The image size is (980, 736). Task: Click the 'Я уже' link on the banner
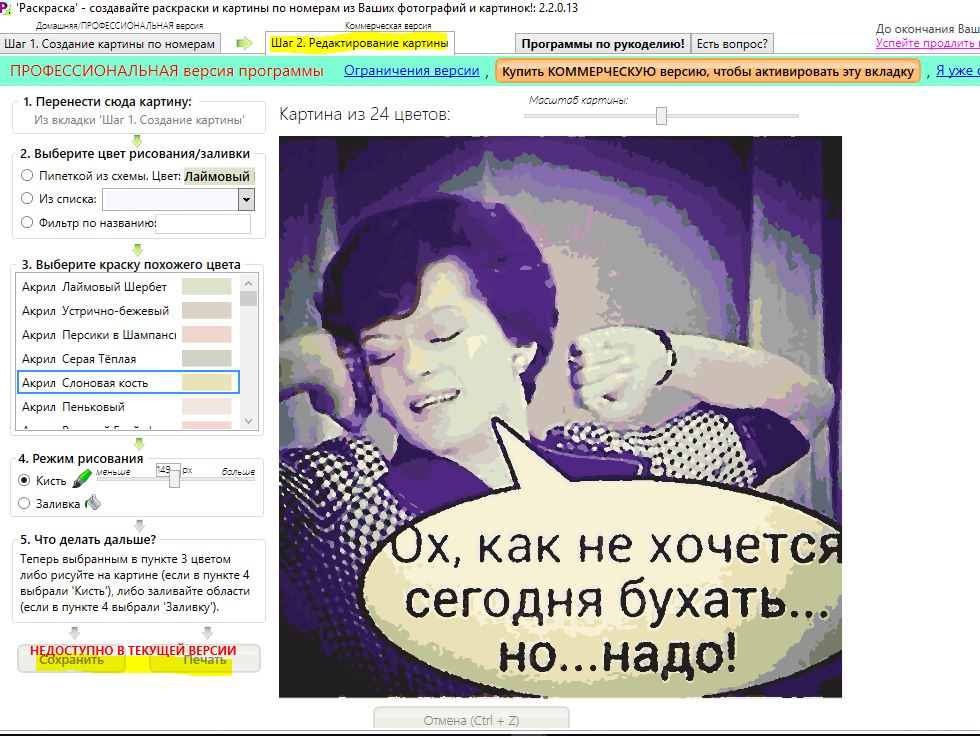coord(958,71)
